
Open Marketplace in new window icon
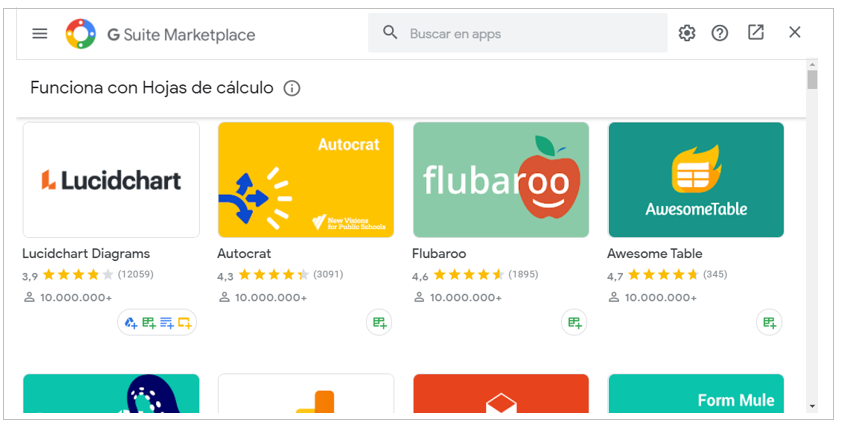[x=756, y=33]
